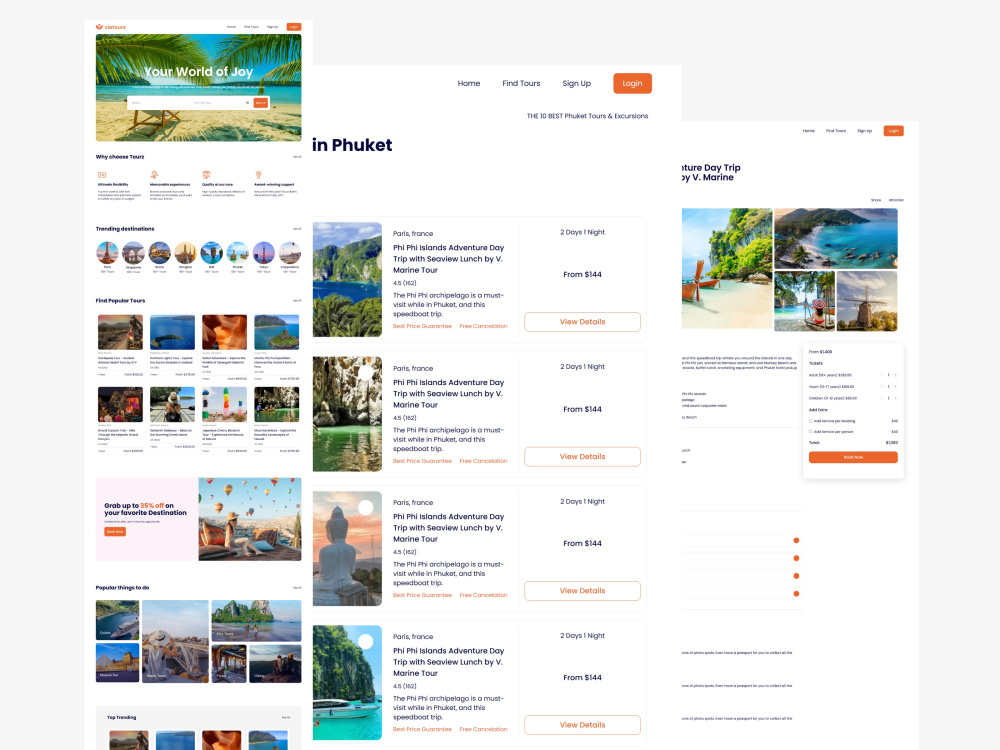The width and height of the screenshot is (1000, 750).
Task: Open Home on the Phuket listing page
Action: [x=469, y=84]
